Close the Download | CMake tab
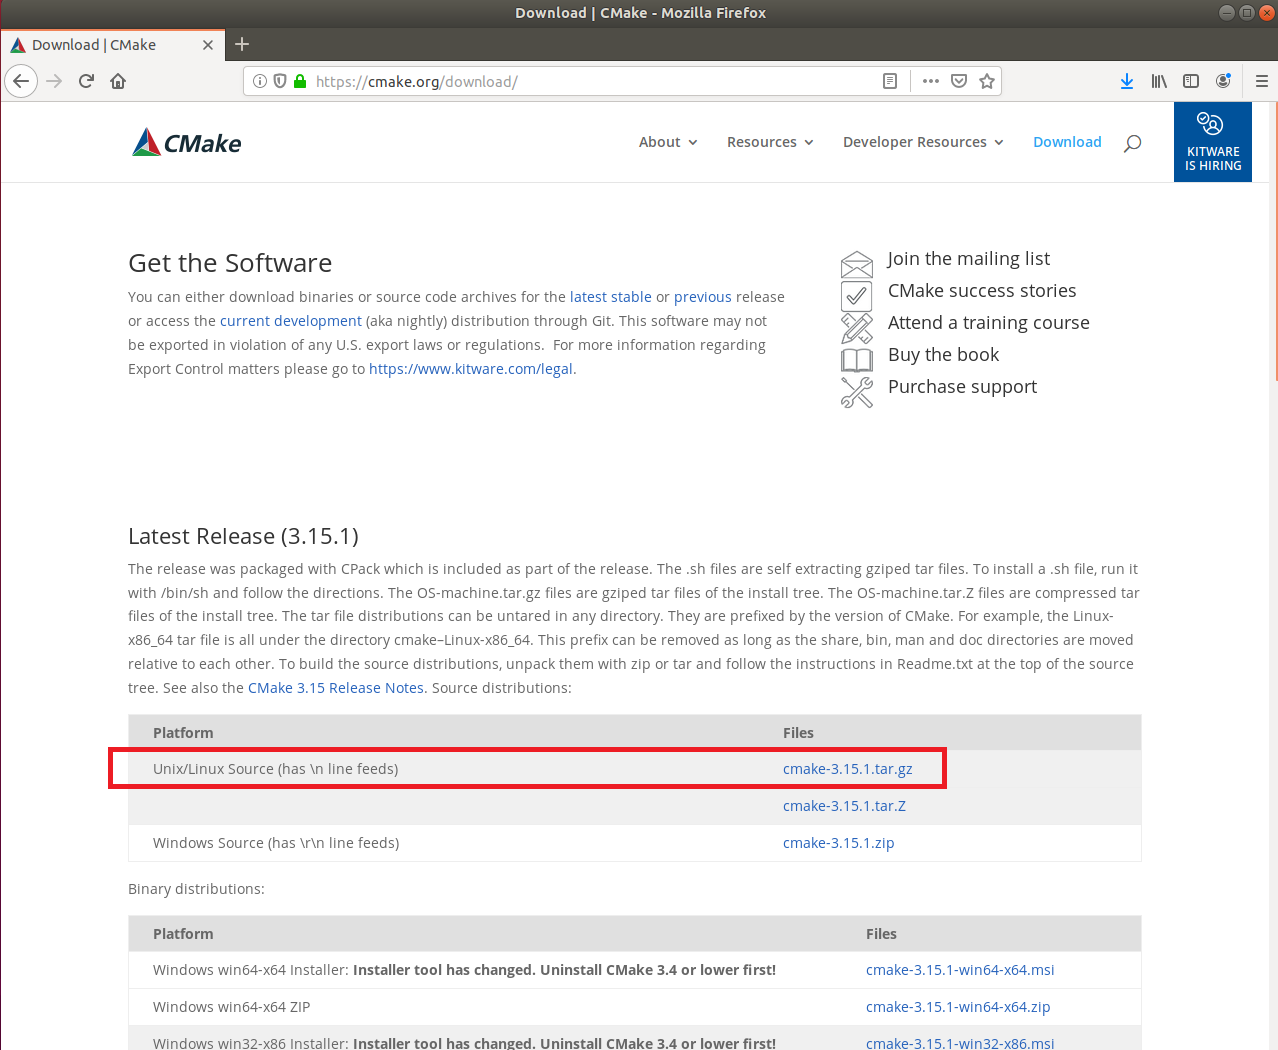 point(208,45)
